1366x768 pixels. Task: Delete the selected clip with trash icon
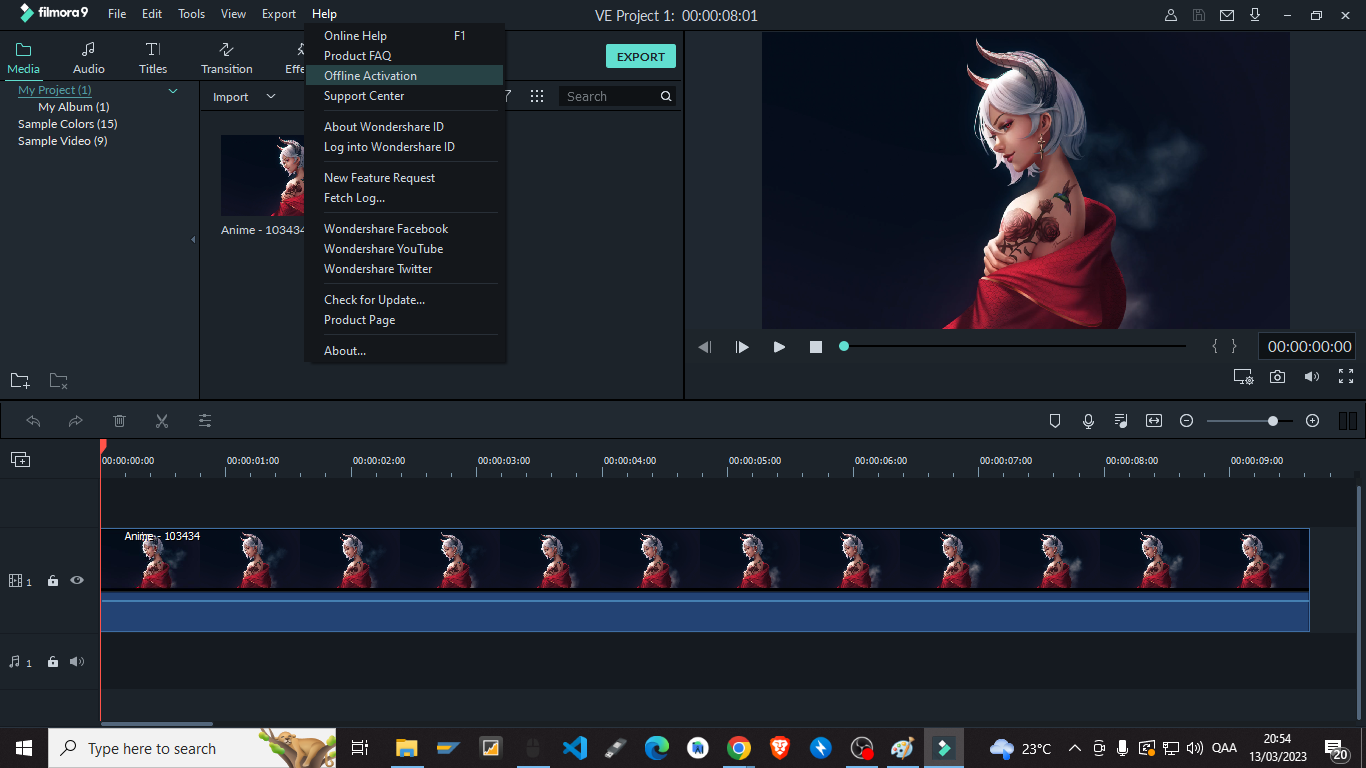[119, 421]
